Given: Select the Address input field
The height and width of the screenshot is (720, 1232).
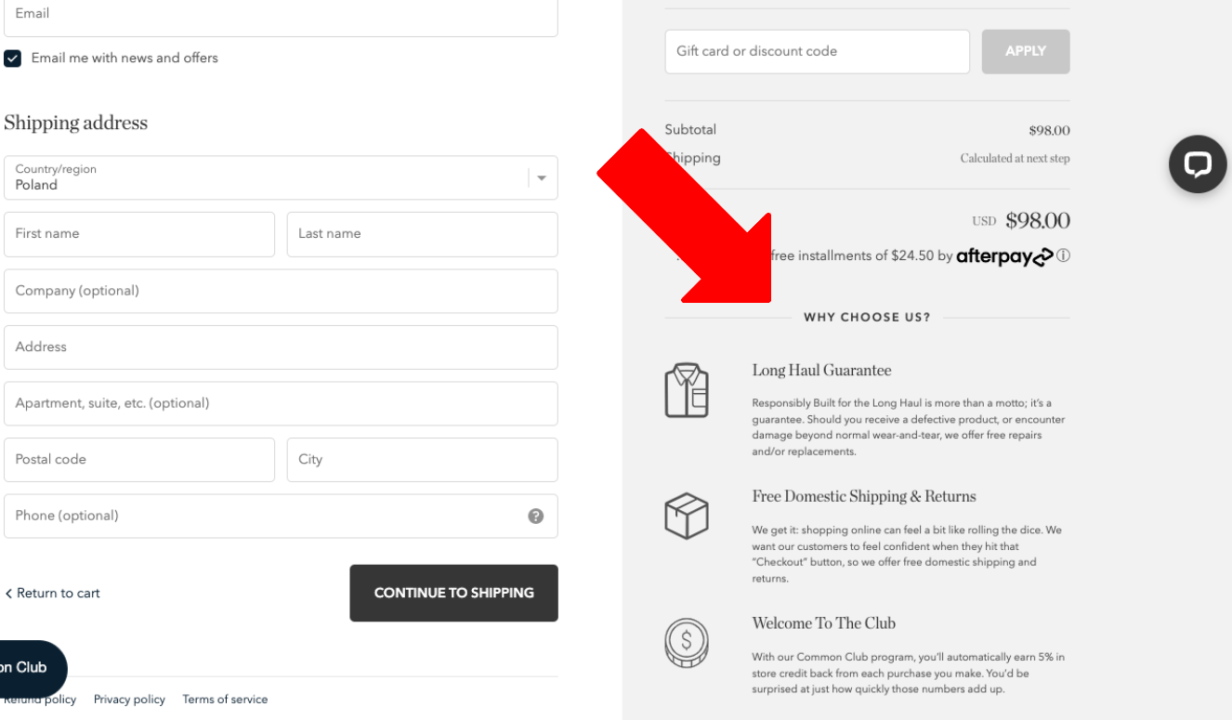Looking at the screenshot, I should pos(280,347).
